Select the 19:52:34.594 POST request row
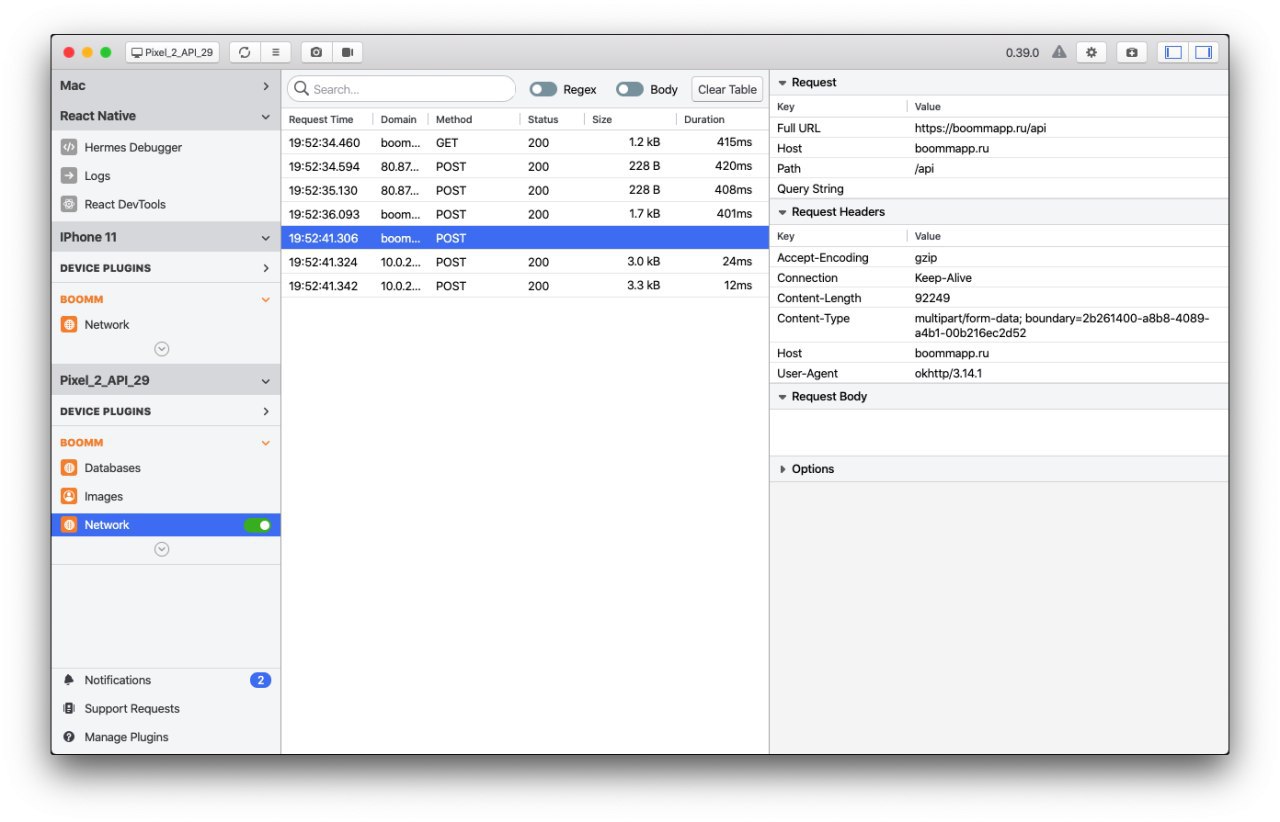The height and width of the screenshot is (822, 1280). click(x=525, y=166)
